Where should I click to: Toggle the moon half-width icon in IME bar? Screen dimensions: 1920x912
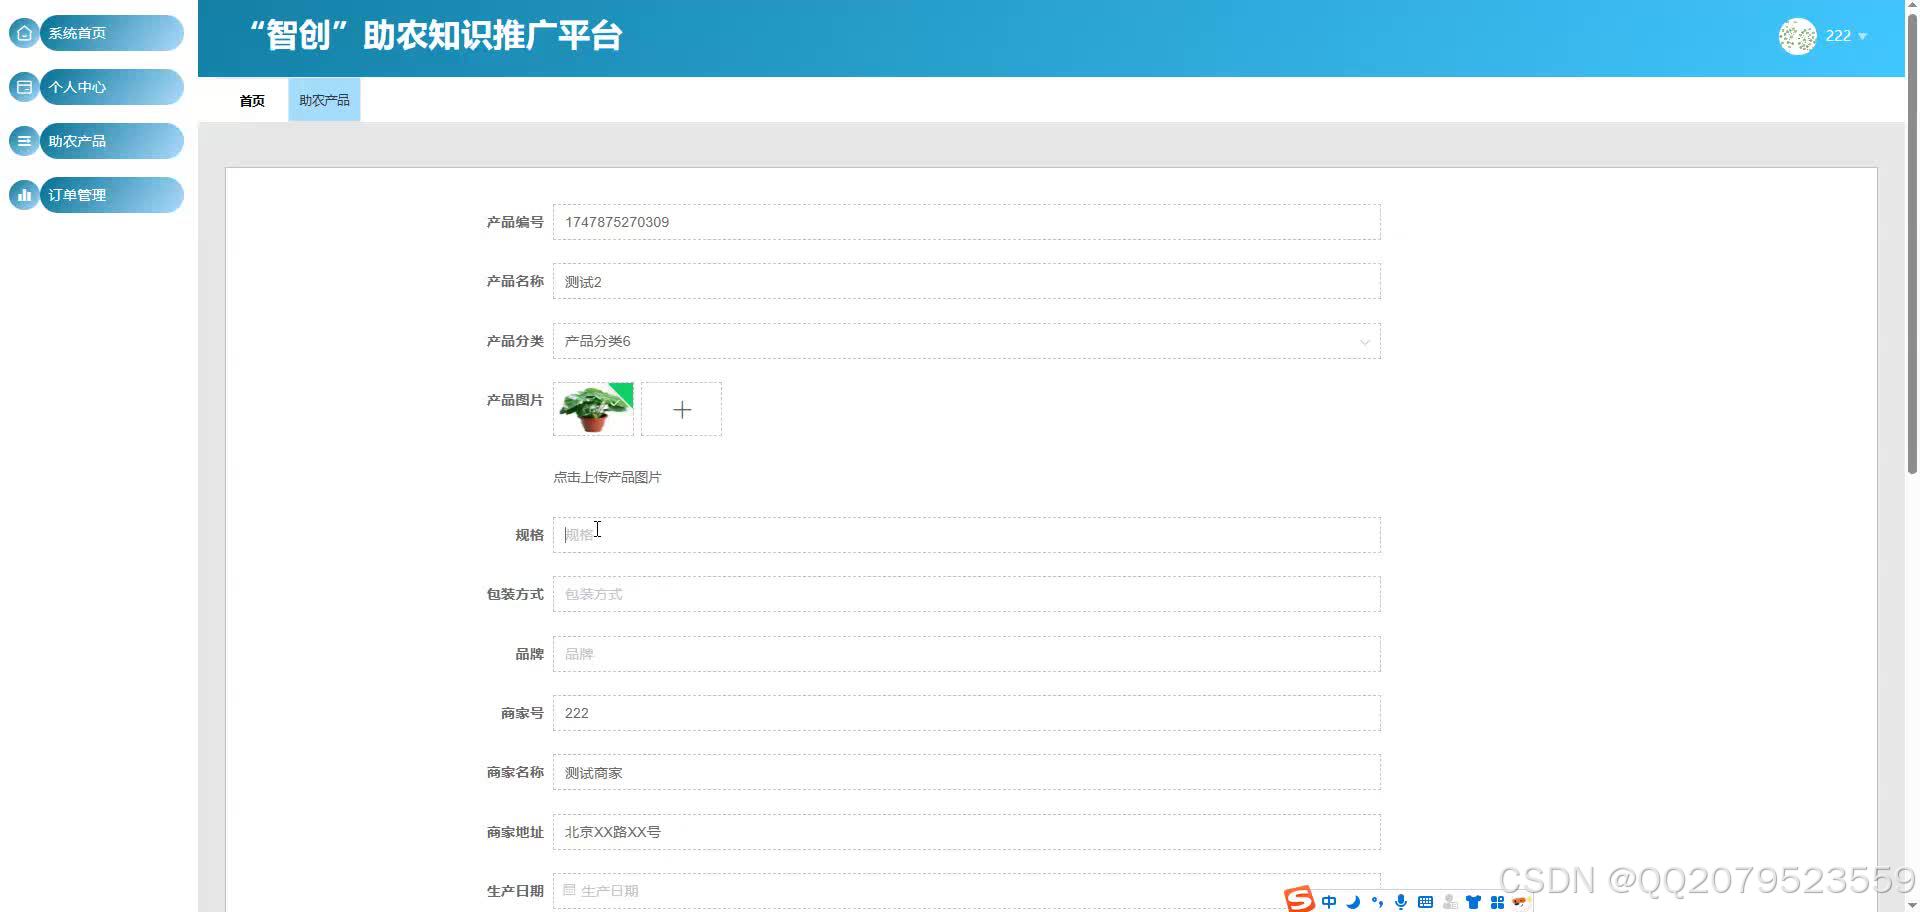pyautogui.click(x=1353, y=902)
